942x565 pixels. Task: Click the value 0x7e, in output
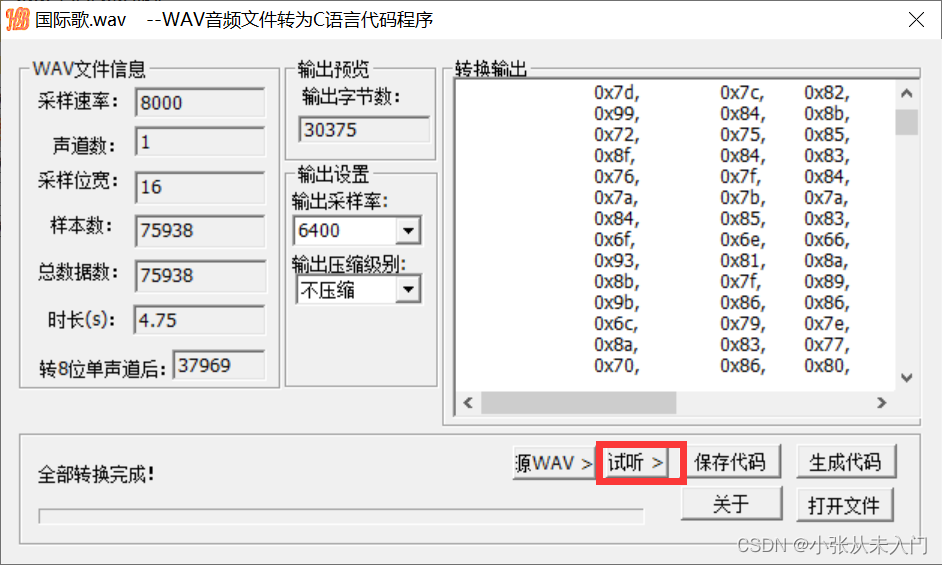pyautogui.click(x=827, y=324)
